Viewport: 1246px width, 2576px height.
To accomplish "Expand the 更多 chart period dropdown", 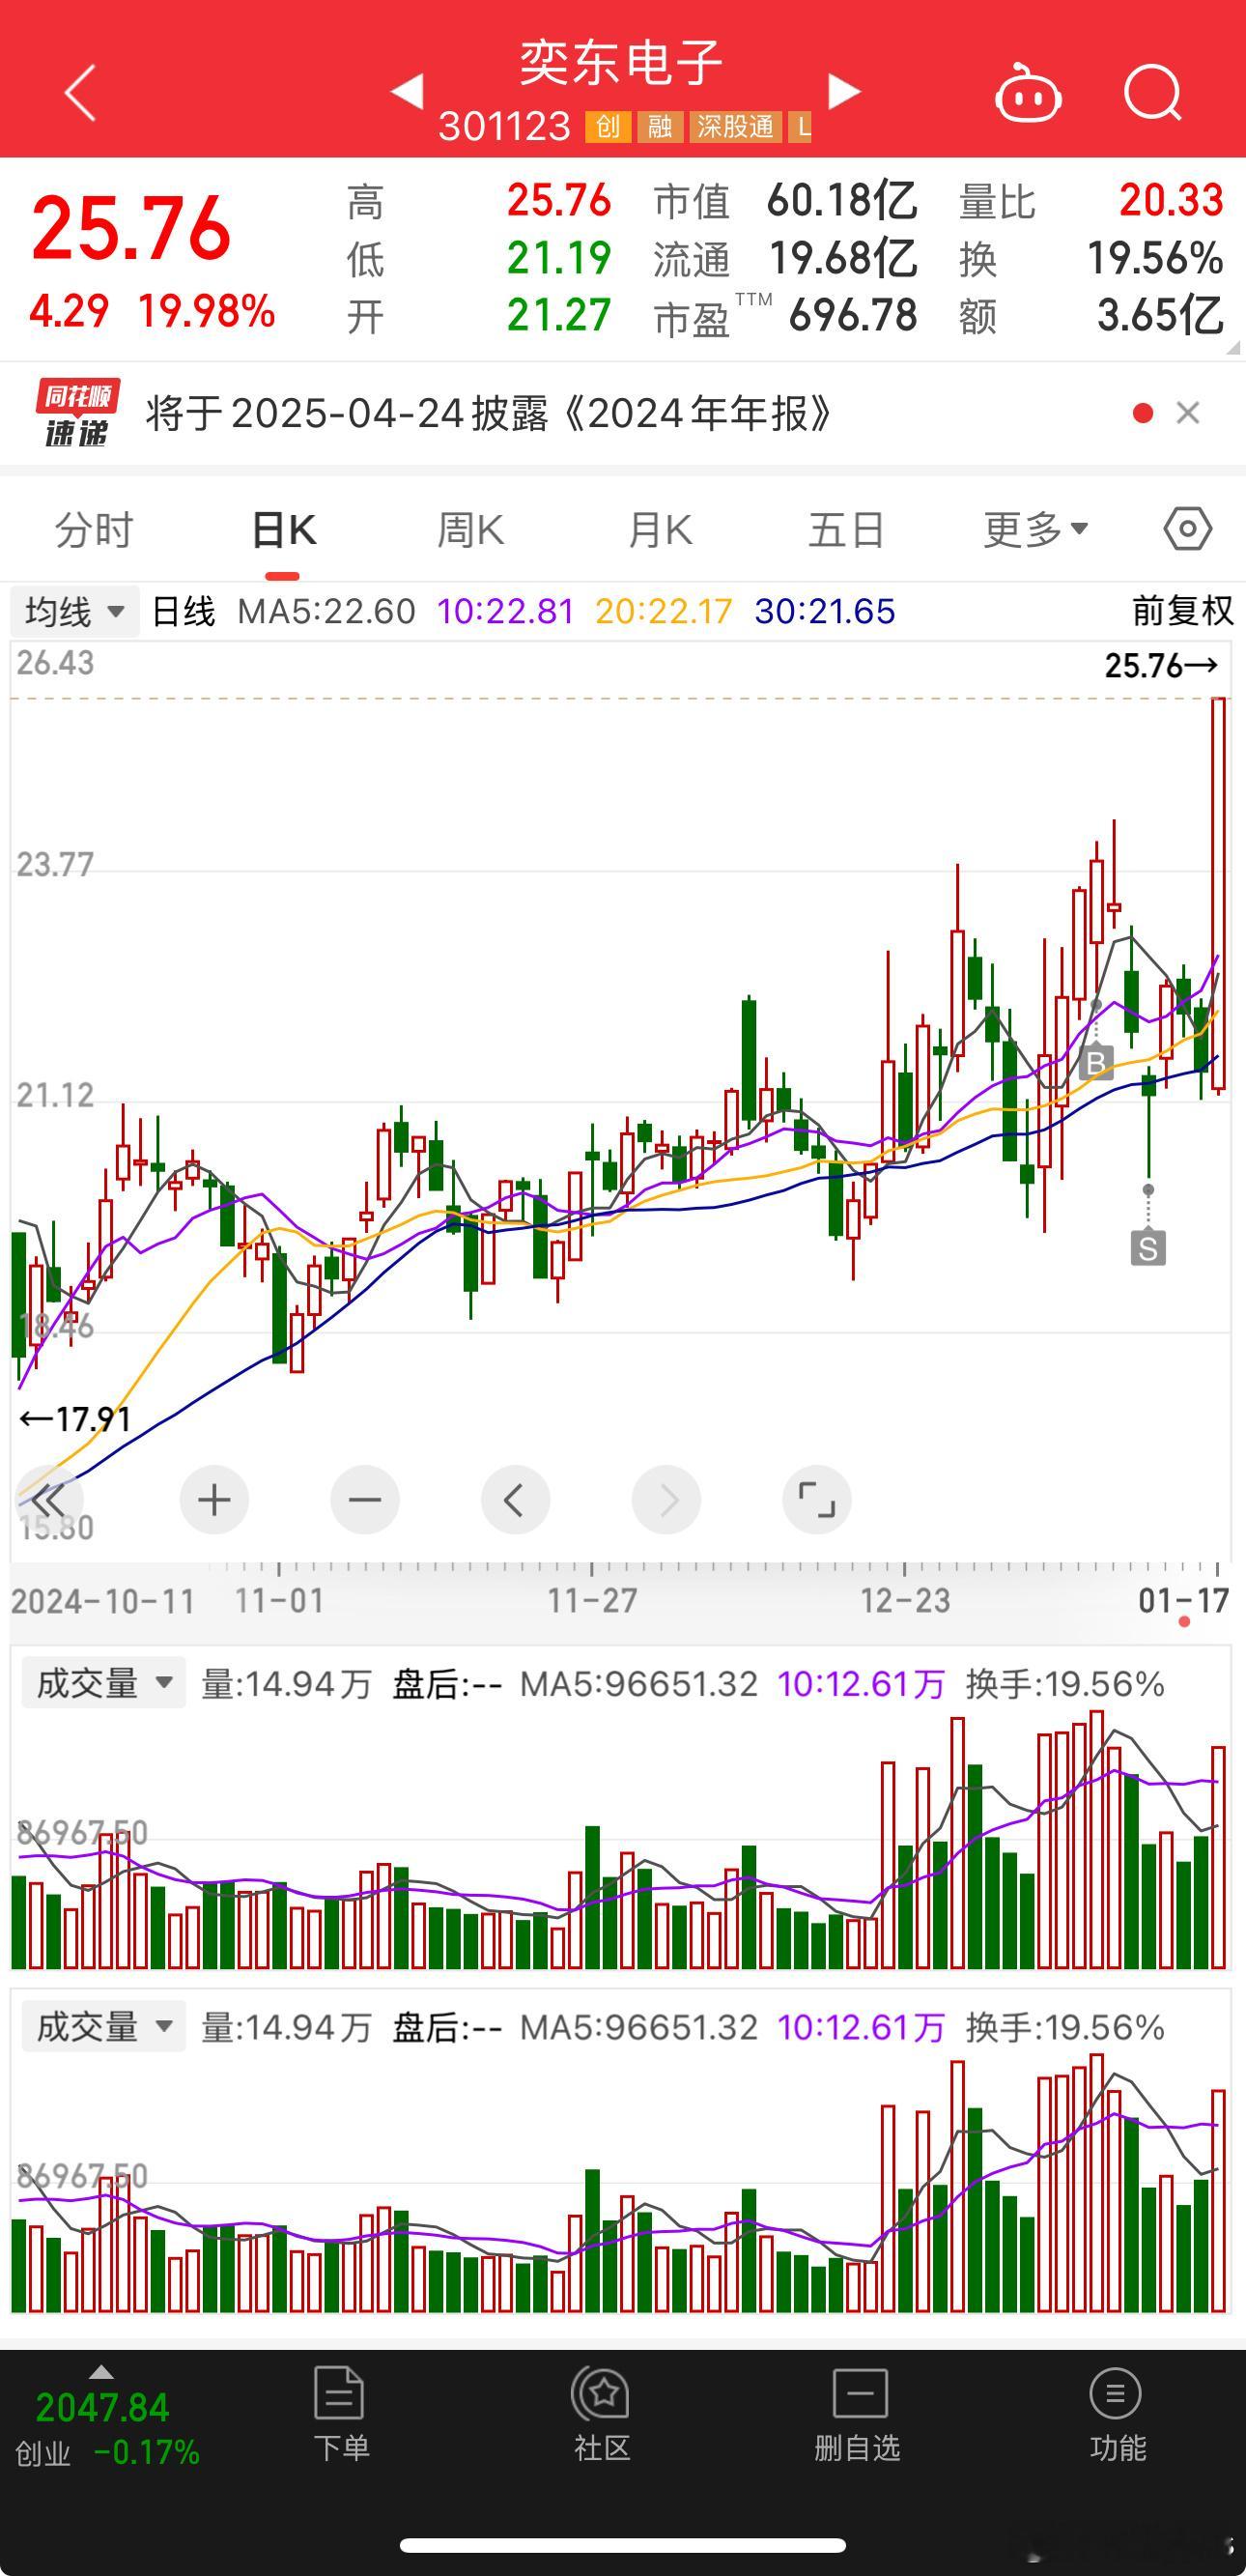I will click(x=1035, y=529).
